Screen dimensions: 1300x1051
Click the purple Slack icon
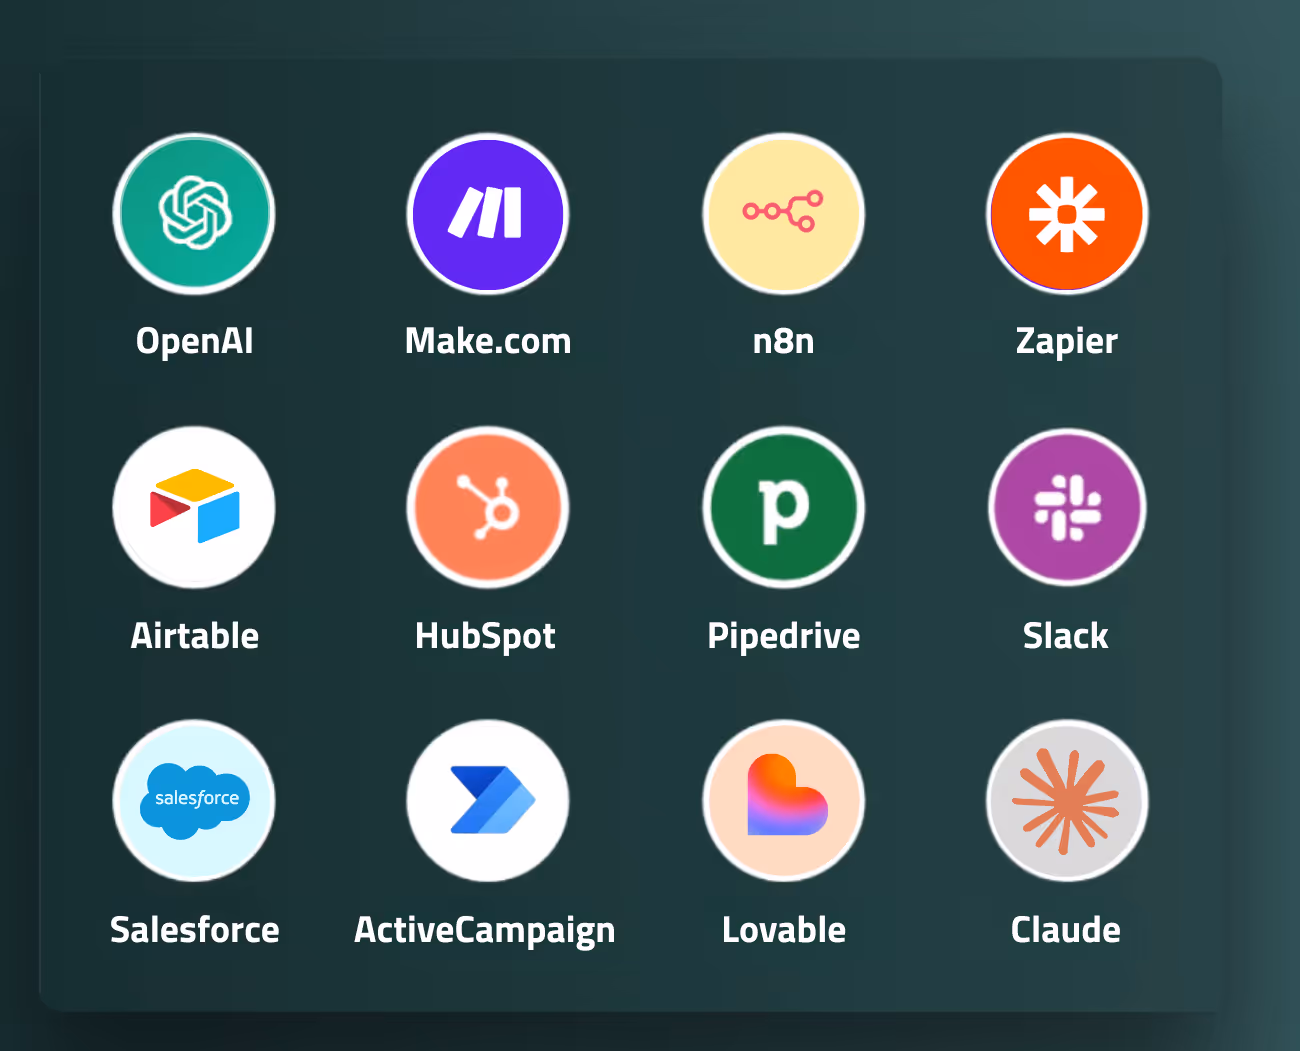click(1067, 508)
